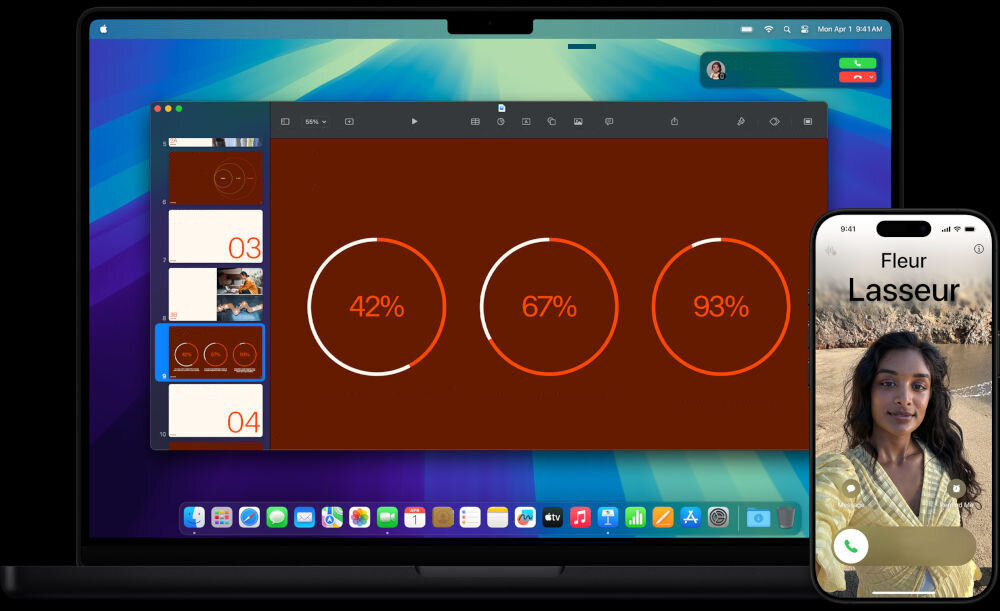This screenshot has width=1000, height=611.
Task: Tap Remind Me button on iPhone call screen
Action: tap(955, 489)
